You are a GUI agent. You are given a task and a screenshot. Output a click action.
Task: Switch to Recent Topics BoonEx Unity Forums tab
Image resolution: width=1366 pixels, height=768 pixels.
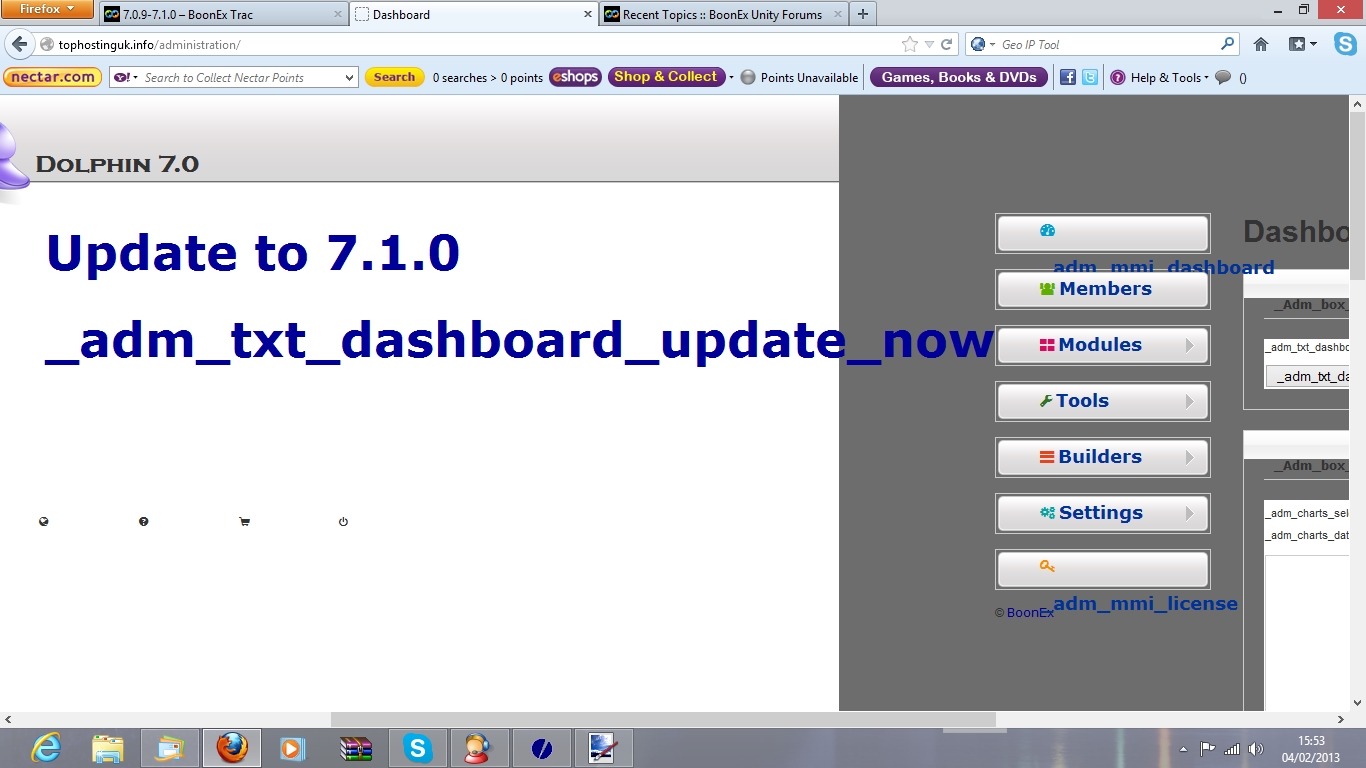pos(724,14)
